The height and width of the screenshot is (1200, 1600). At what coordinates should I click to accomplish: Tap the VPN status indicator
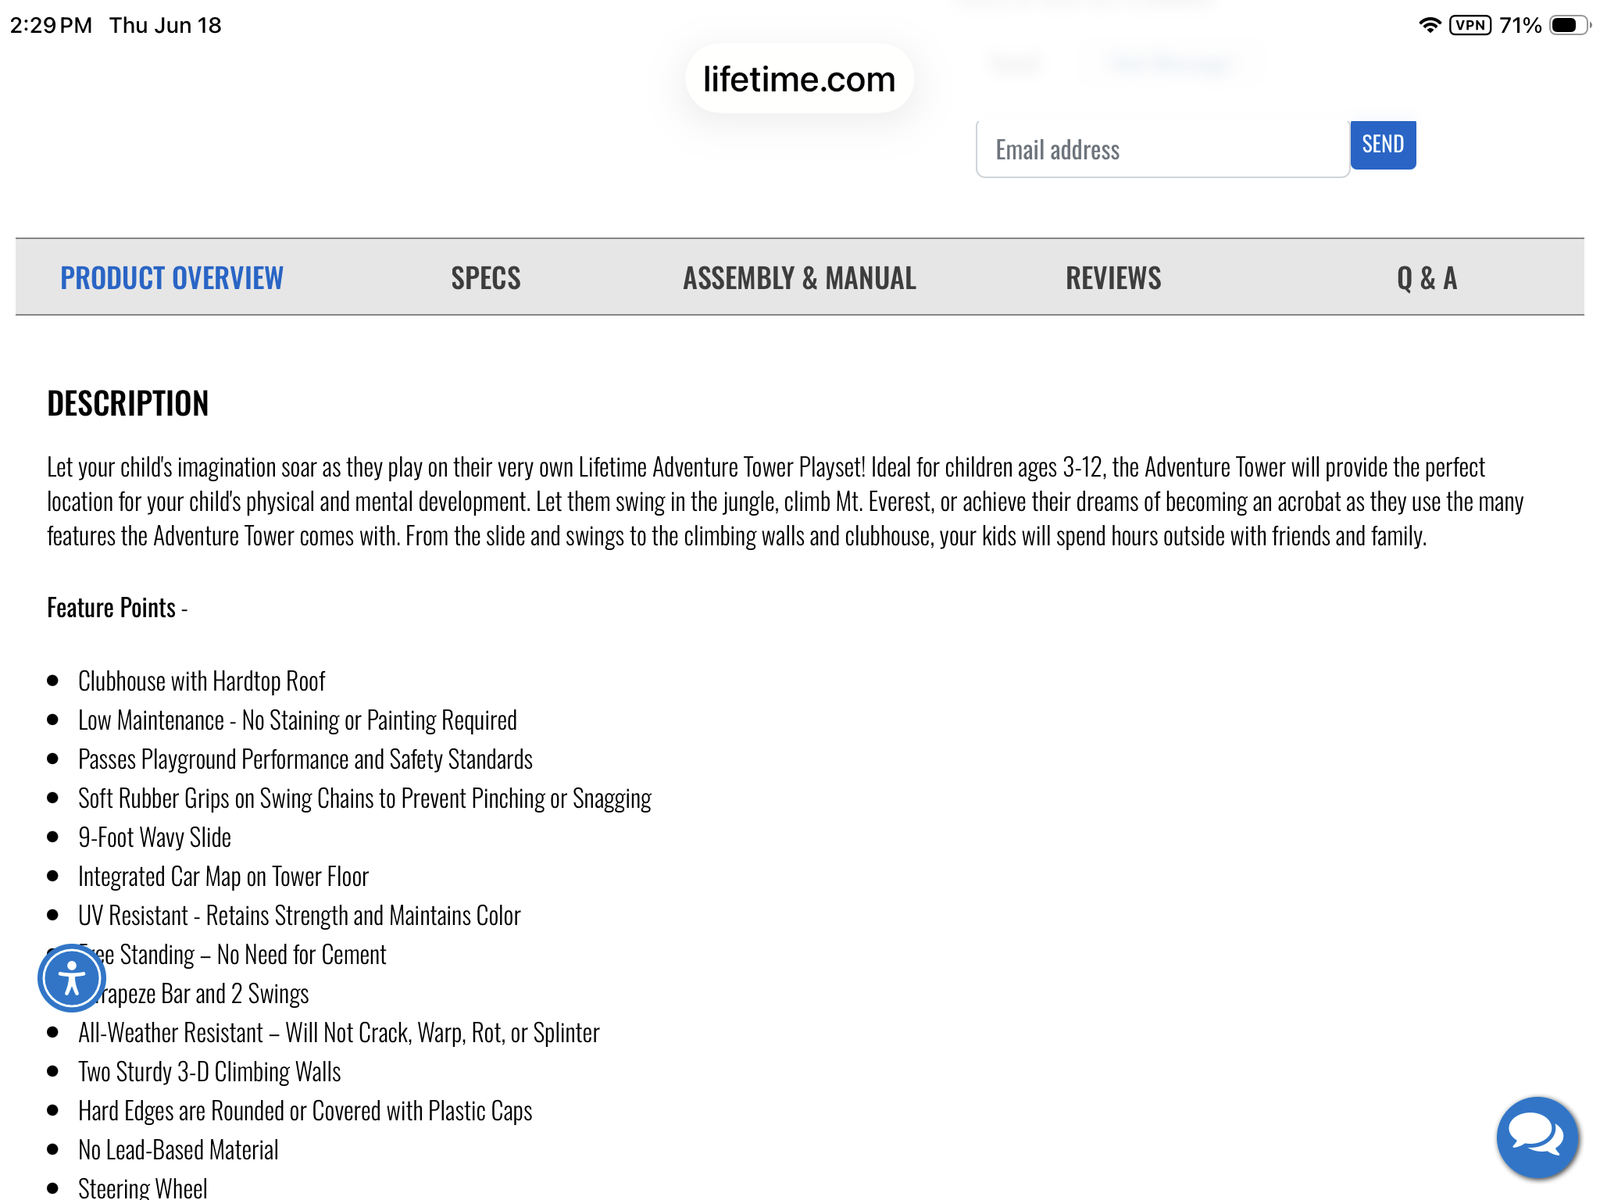coord(1470,25)
